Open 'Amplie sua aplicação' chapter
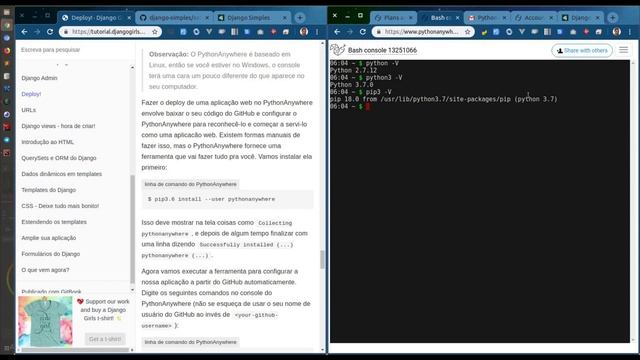 [x=49, y=238]
